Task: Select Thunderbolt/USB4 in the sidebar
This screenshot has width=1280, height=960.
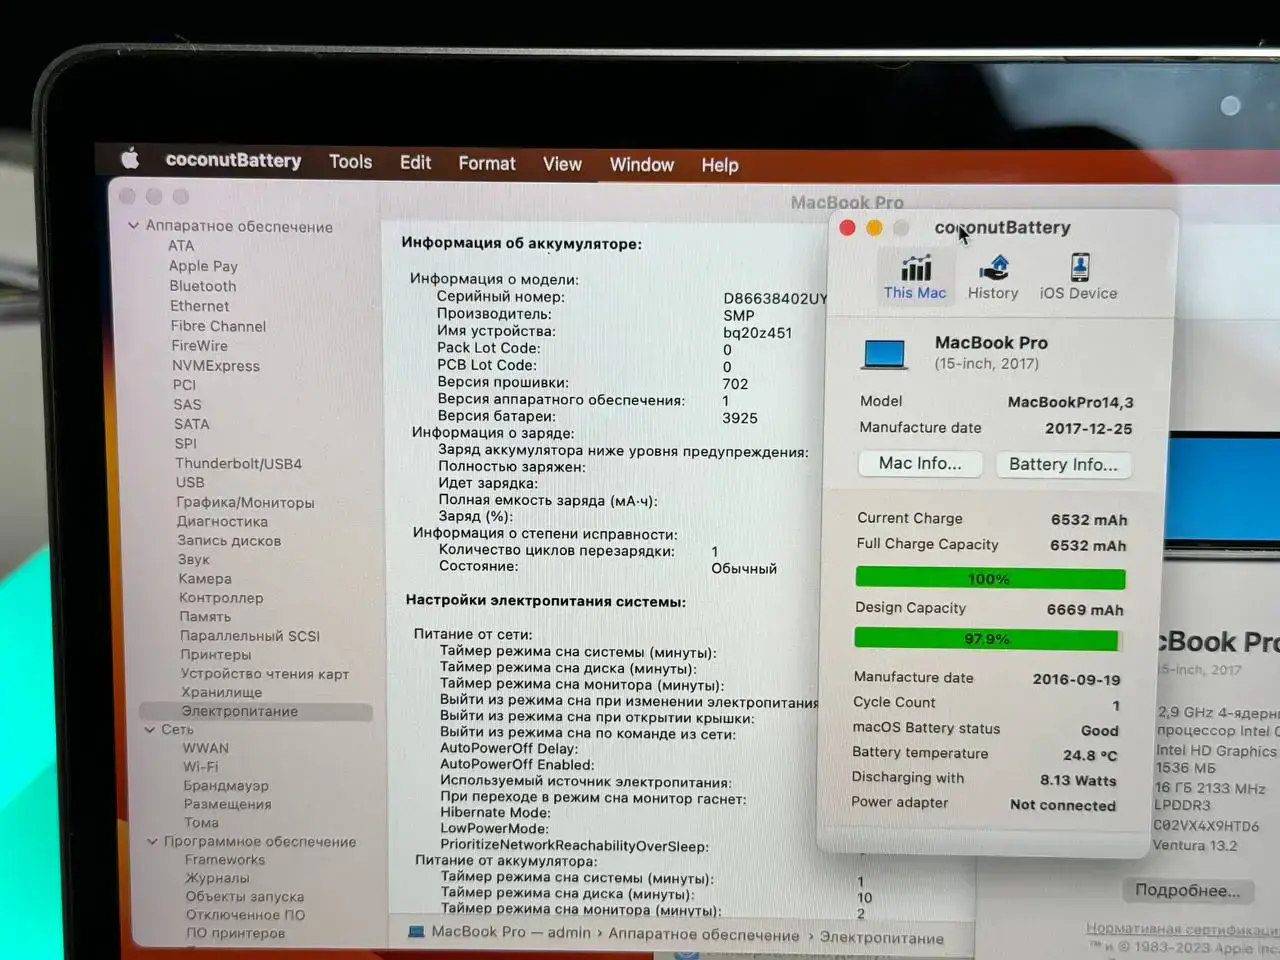Action: [x=238, y=463]
